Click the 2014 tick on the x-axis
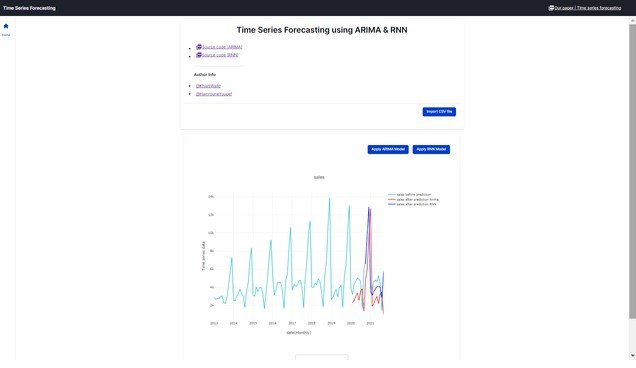636x368 pixels. (233, 323)
